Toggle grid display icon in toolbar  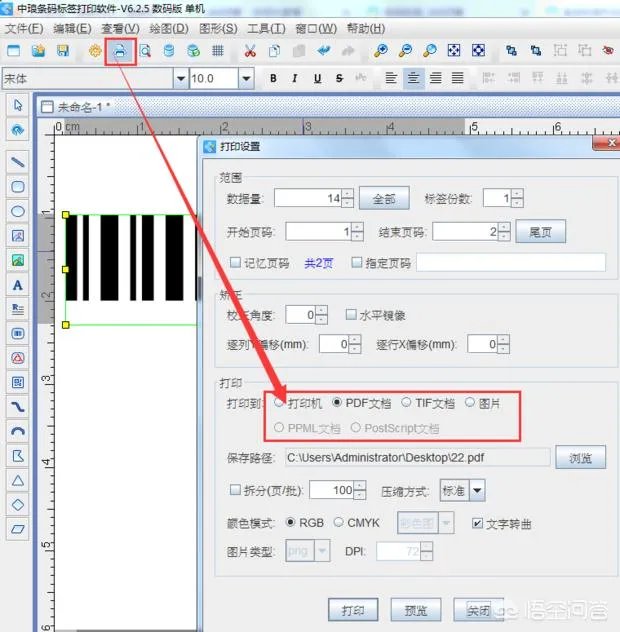(218, 51)
